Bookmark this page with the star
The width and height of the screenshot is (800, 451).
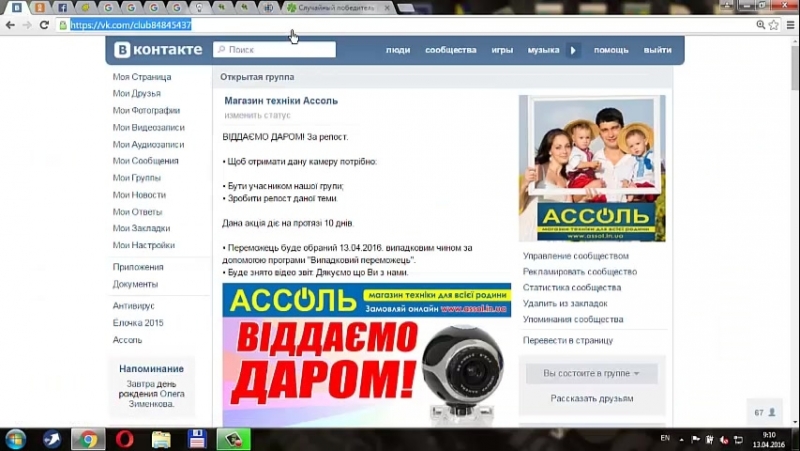point(773,24)
